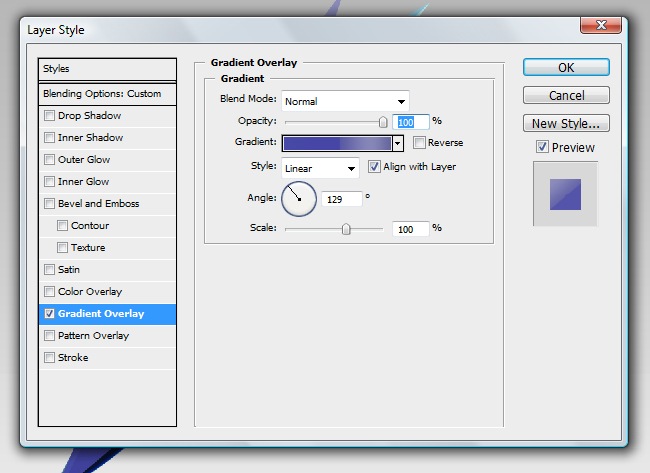
Task: Enable the Drop Shadow checkbox
Action: click(50, 116)
